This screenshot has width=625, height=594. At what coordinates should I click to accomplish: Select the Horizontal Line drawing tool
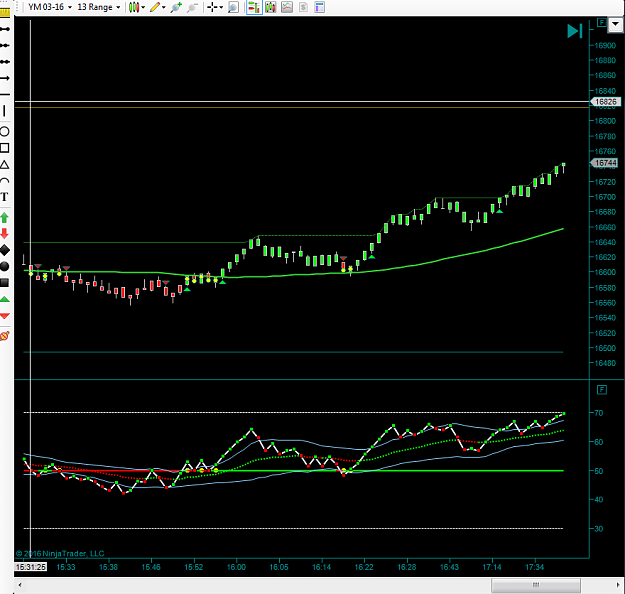5,94
